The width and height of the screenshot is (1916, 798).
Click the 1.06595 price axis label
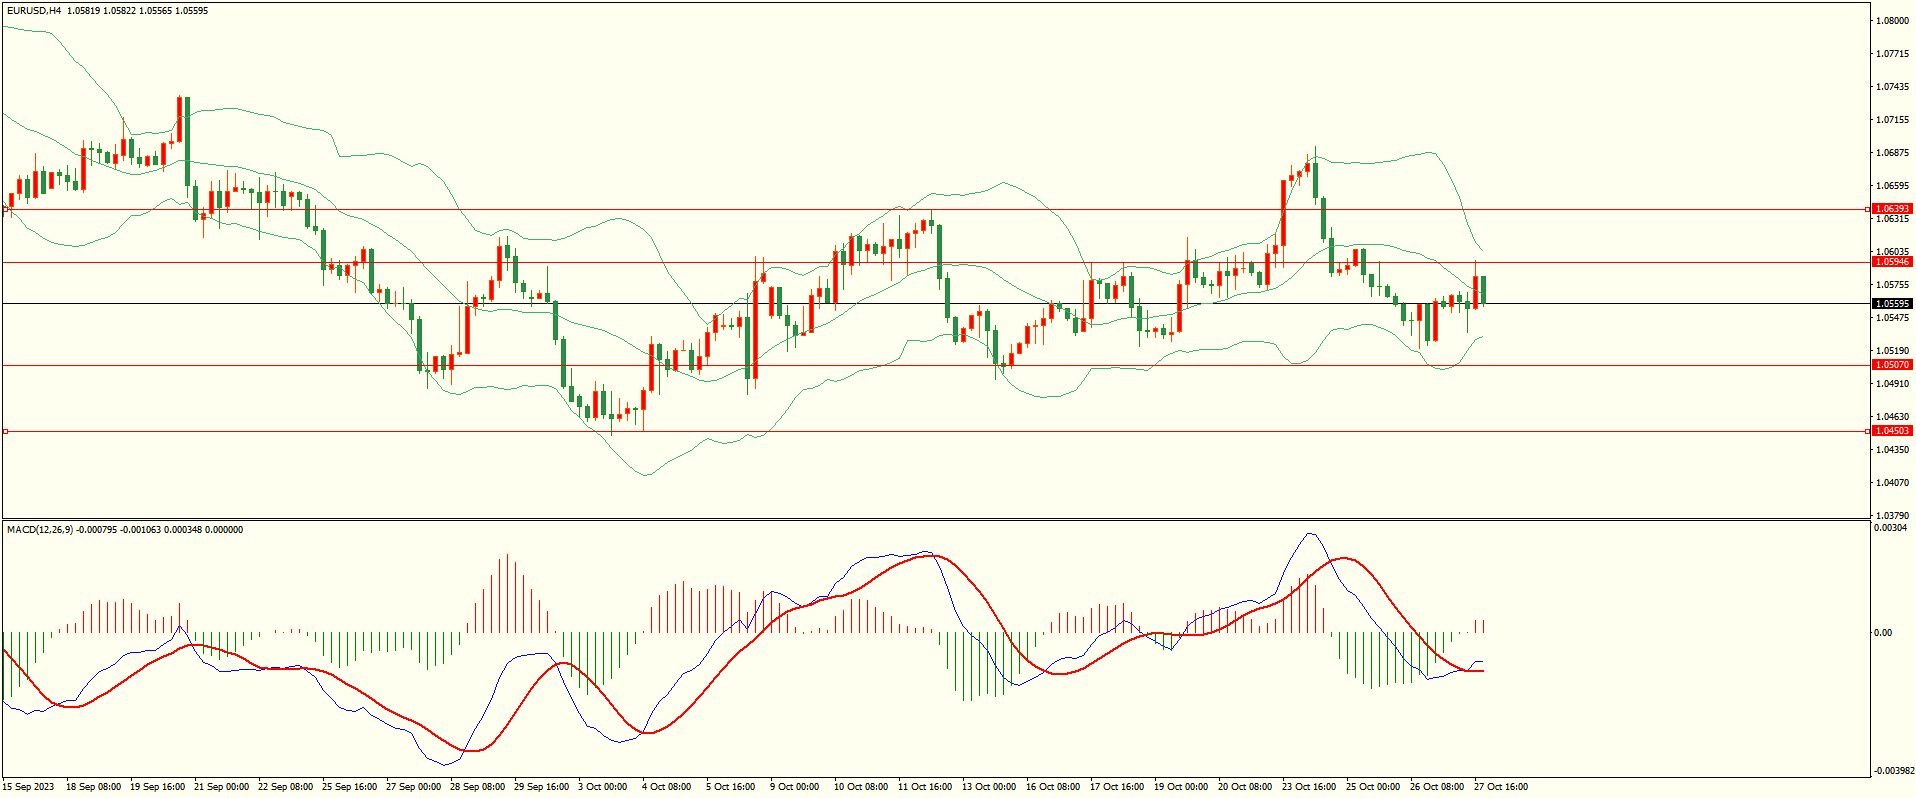click(1892, 186)
